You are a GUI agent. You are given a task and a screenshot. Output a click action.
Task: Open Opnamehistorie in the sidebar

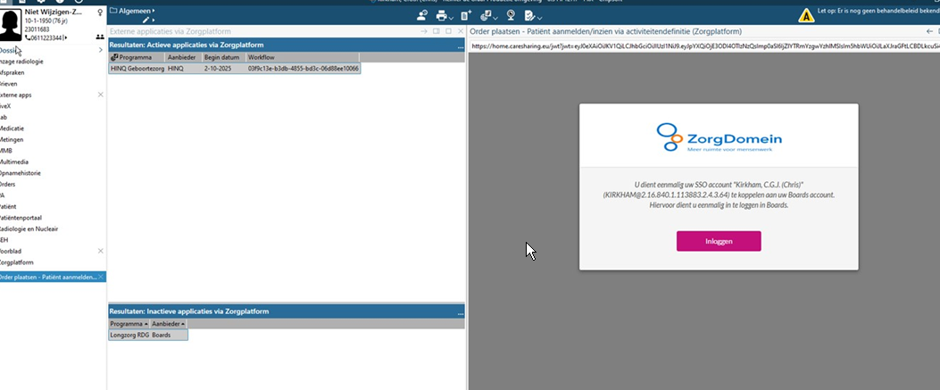coord(20,173)
